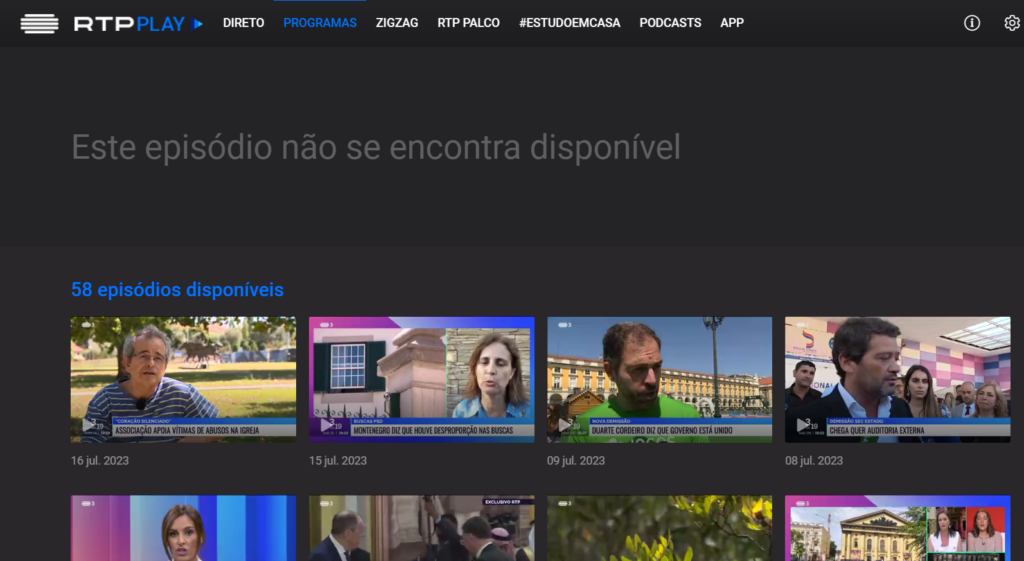Screen dimensions: 1024x561
Task: Select the PROGRAMAS menu item
Action: [320, 23]
